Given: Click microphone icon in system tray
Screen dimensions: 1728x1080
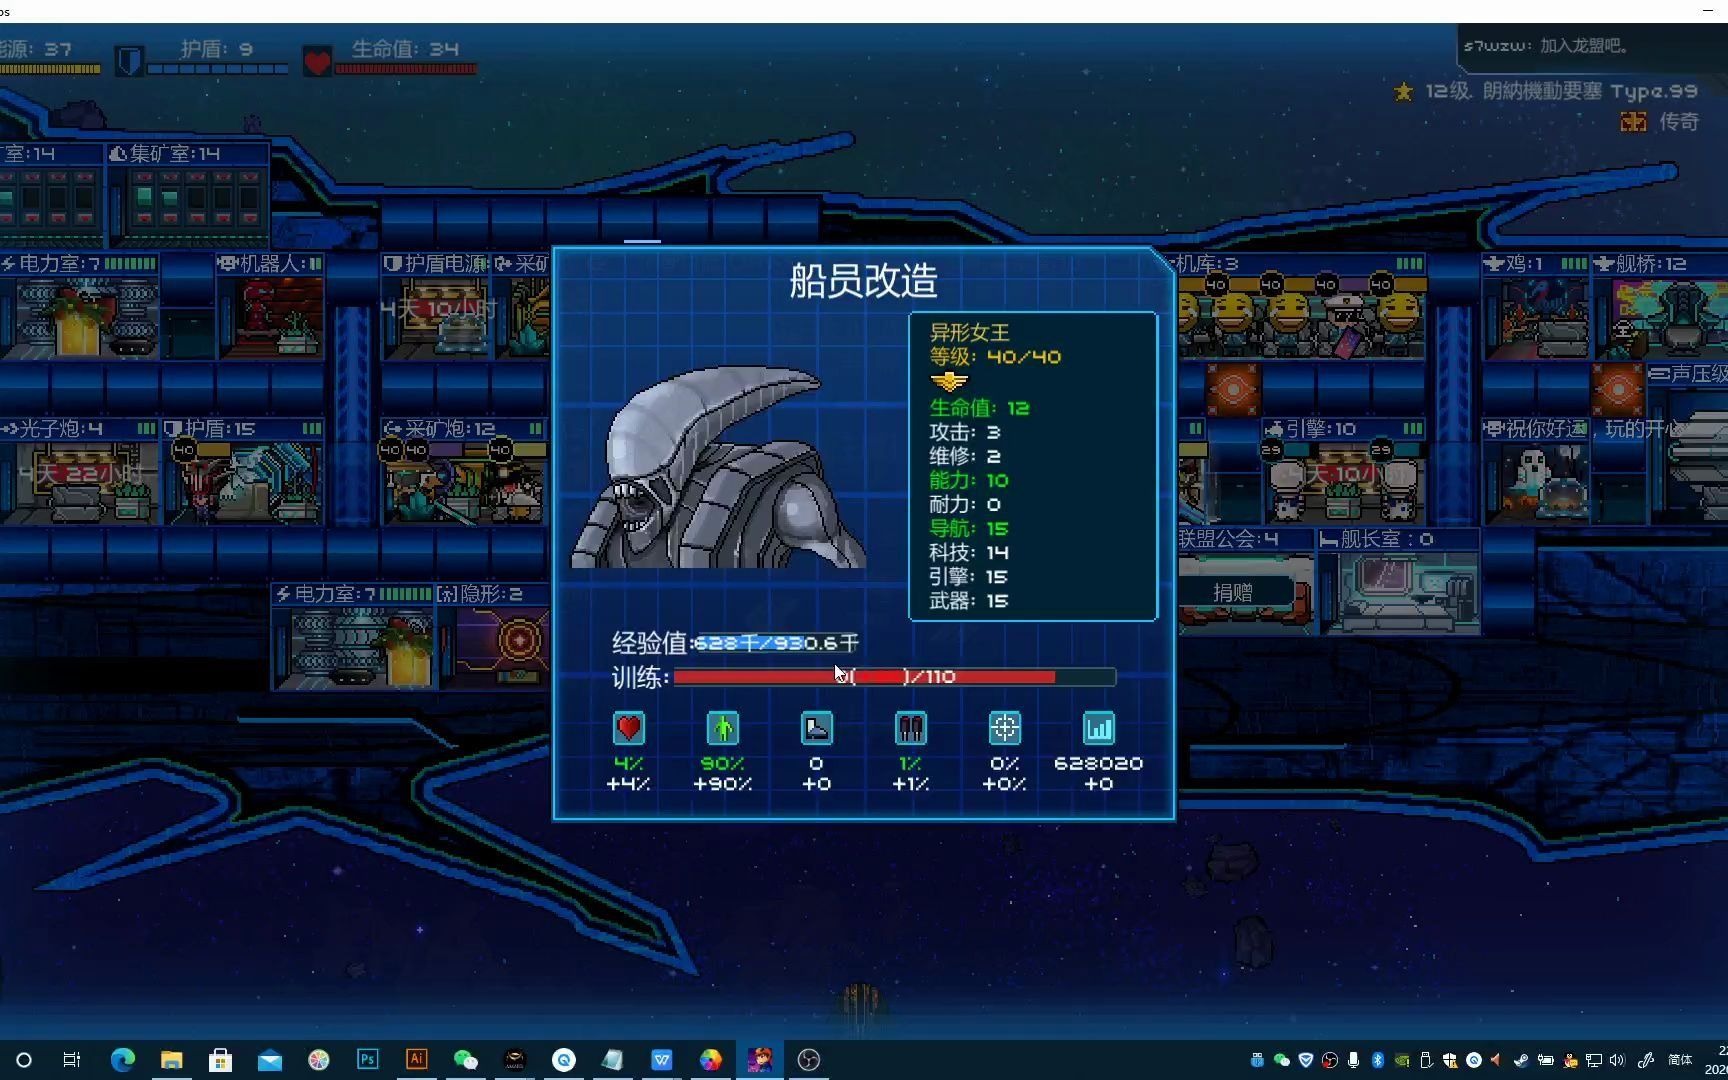Looking at the screenshot, I should point(1353,1060).
